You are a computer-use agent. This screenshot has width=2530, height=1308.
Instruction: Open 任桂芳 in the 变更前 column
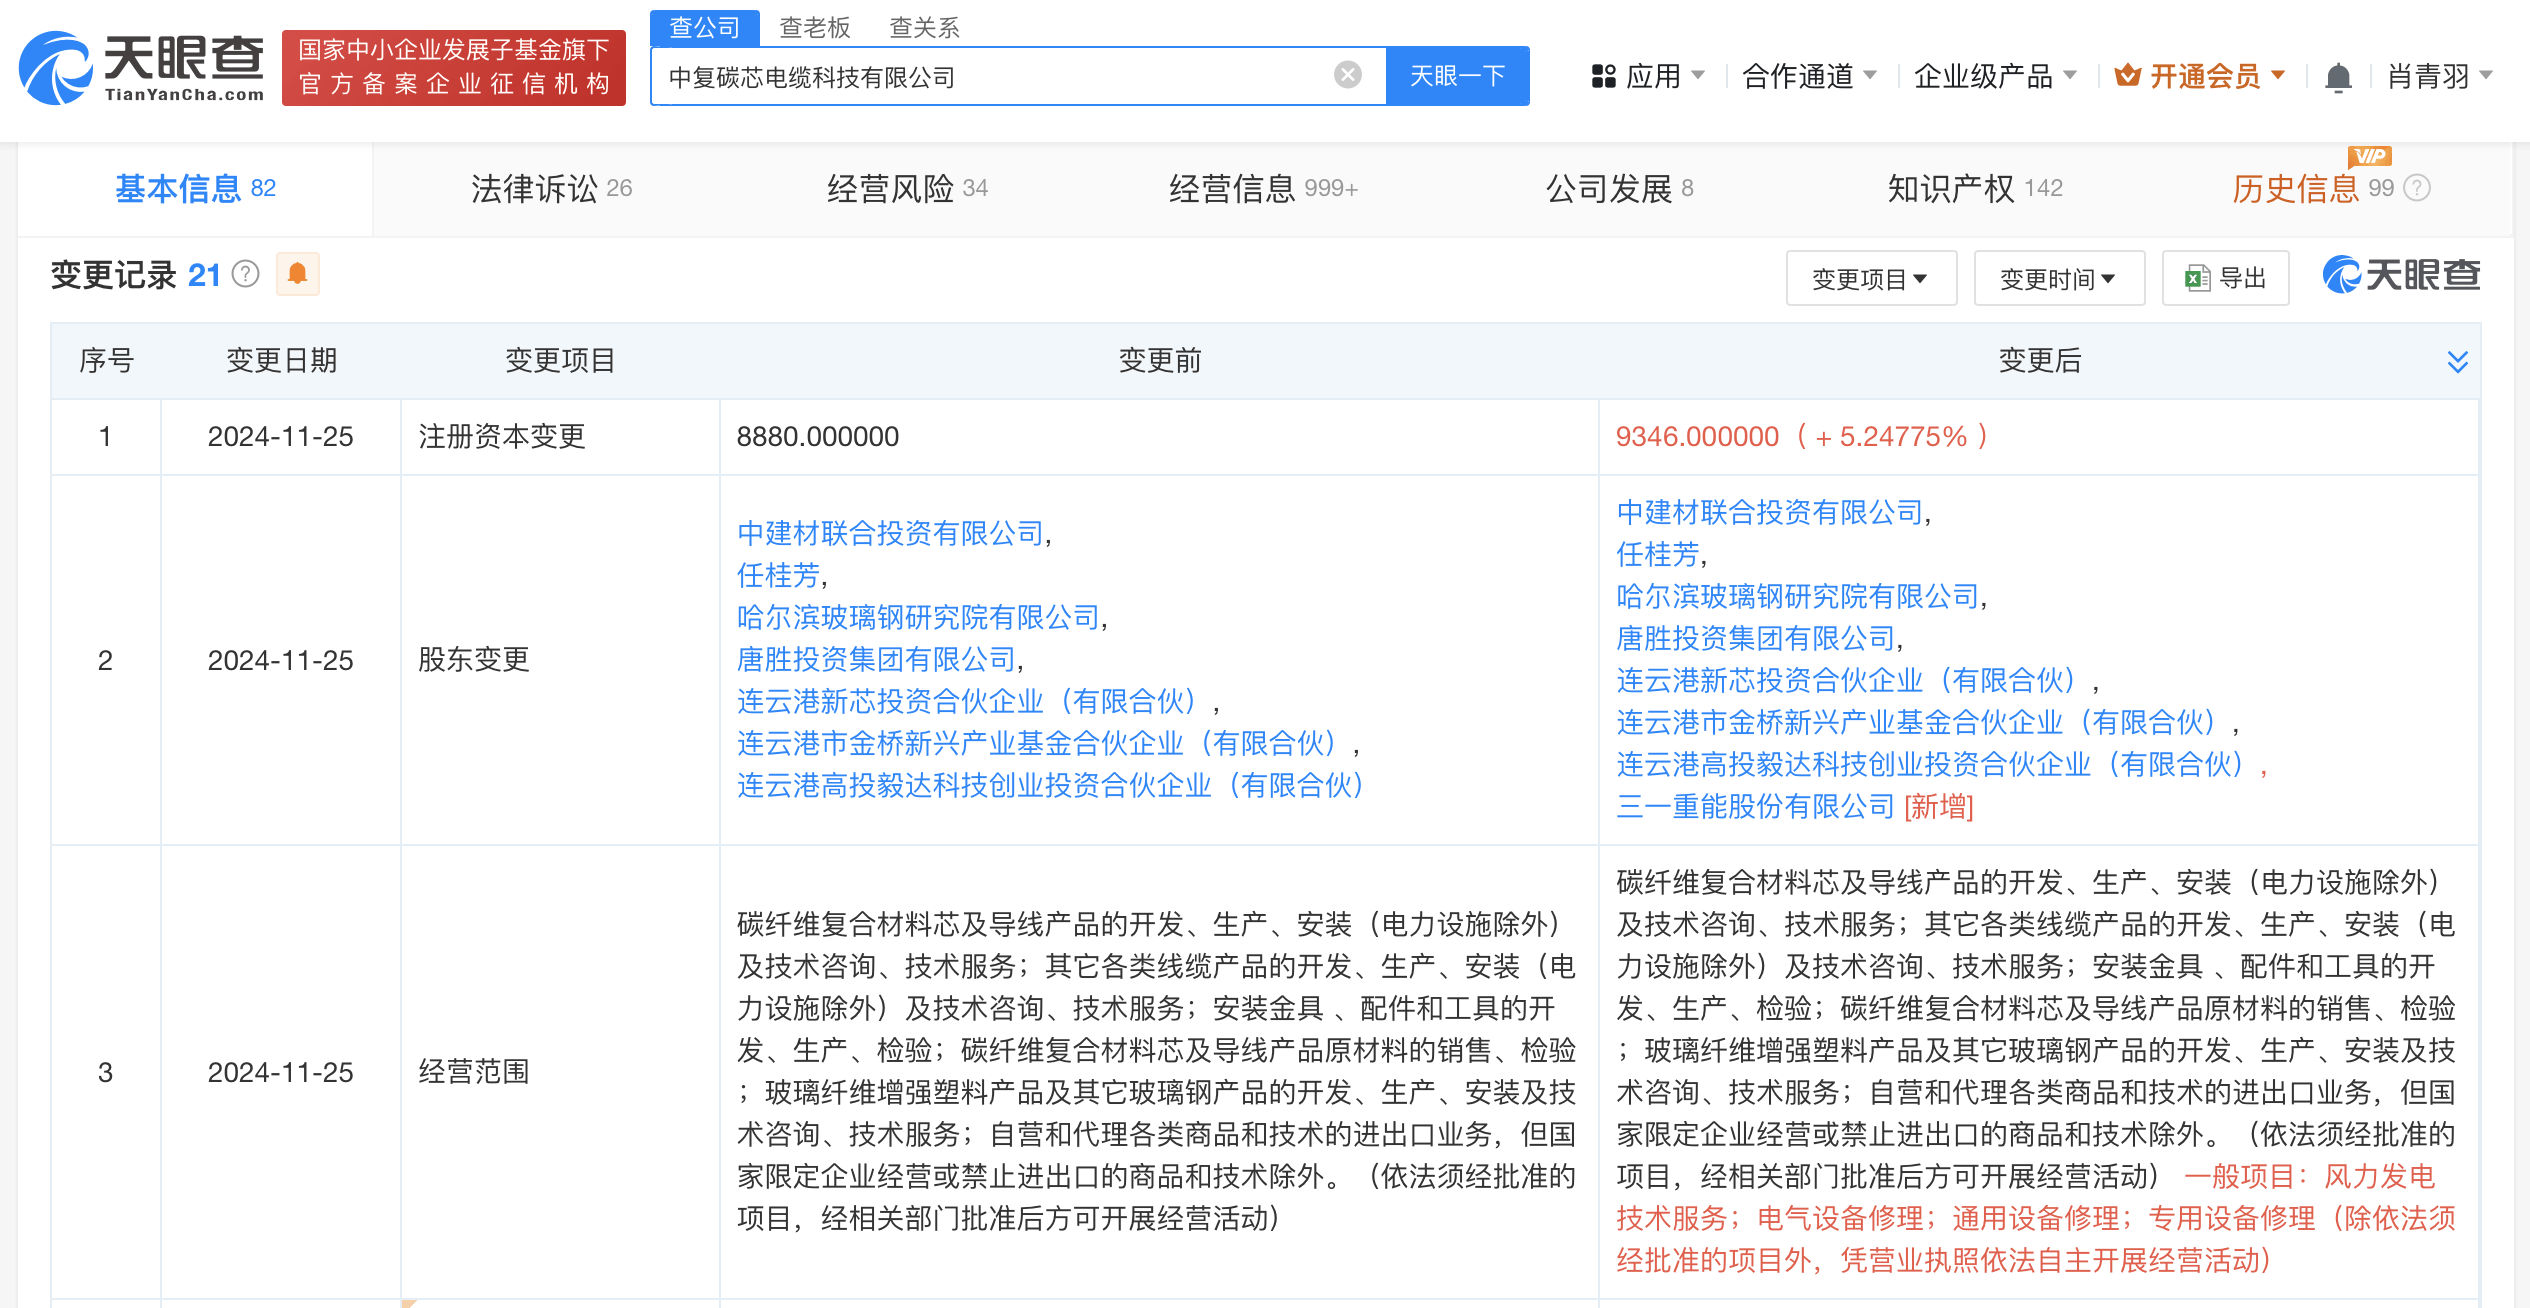pos(778,575)
